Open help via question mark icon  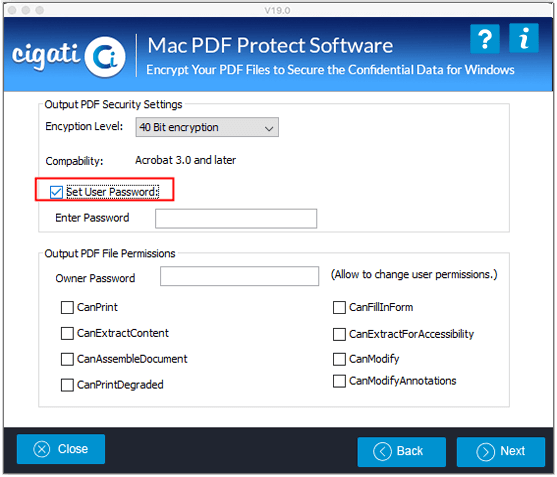486,39
